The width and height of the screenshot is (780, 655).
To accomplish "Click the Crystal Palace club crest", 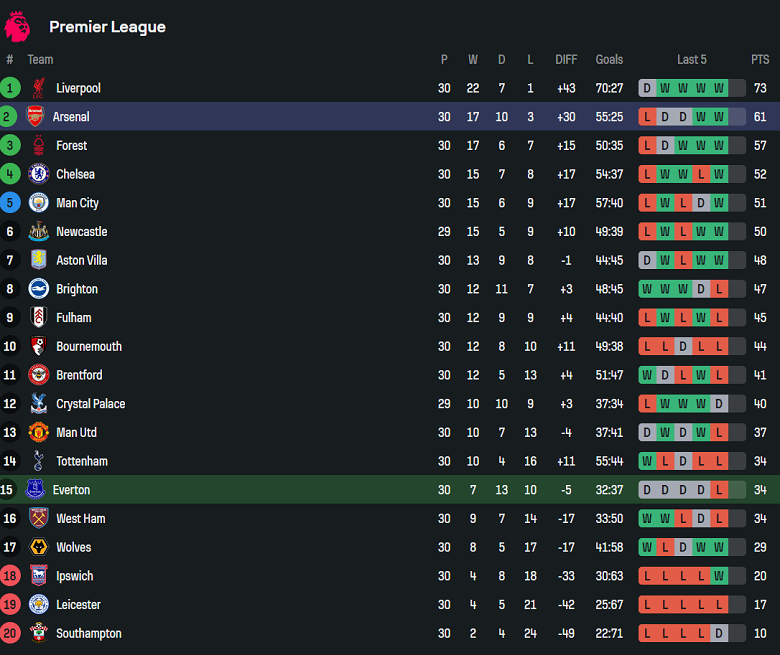I will point(38,404).
